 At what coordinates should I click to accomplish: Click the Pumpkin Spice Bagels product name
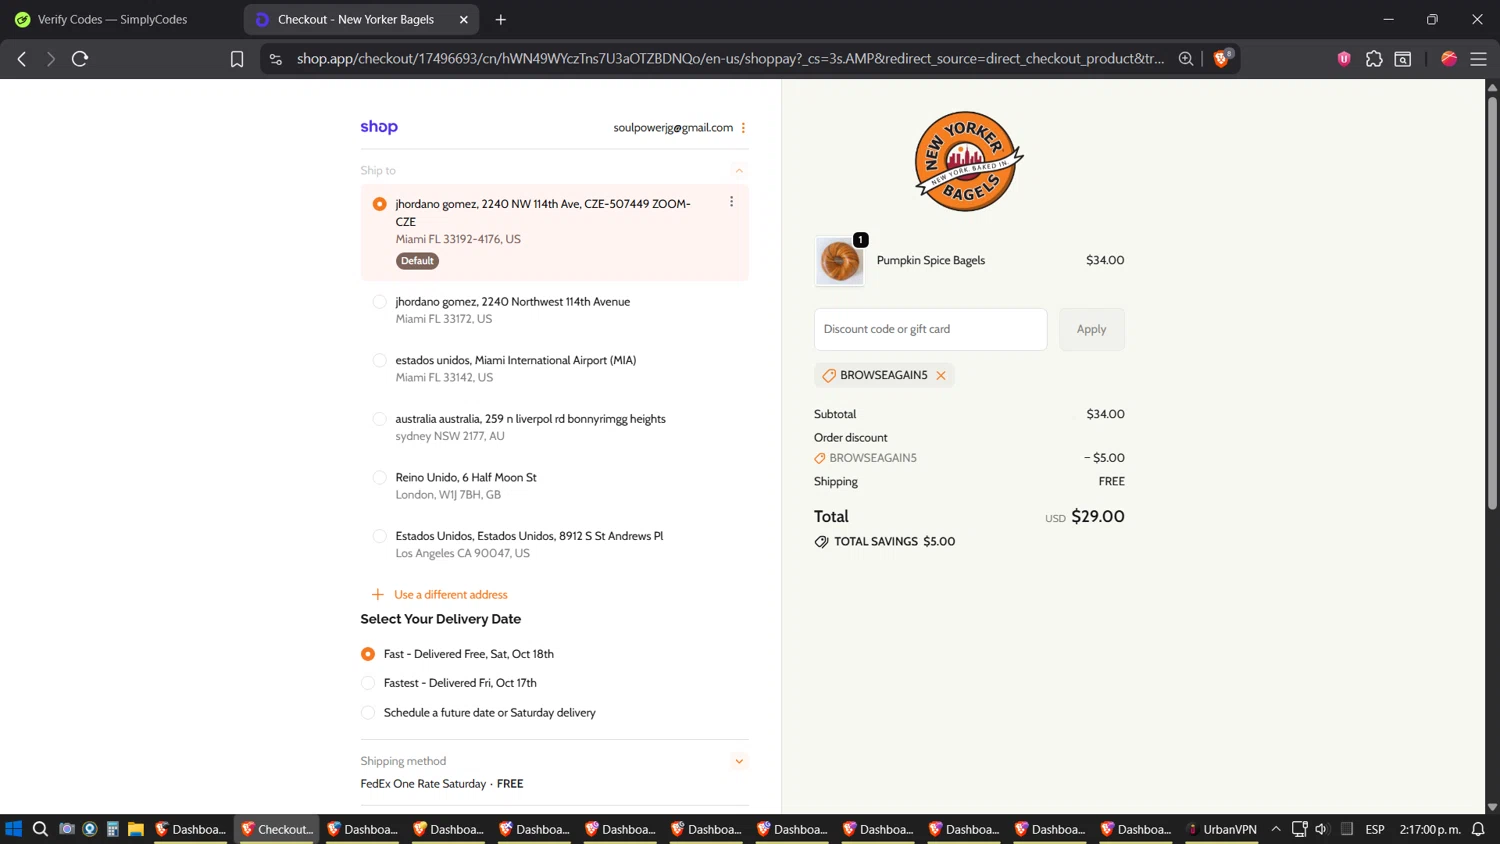pyautogui.click(x=931, y=260)
